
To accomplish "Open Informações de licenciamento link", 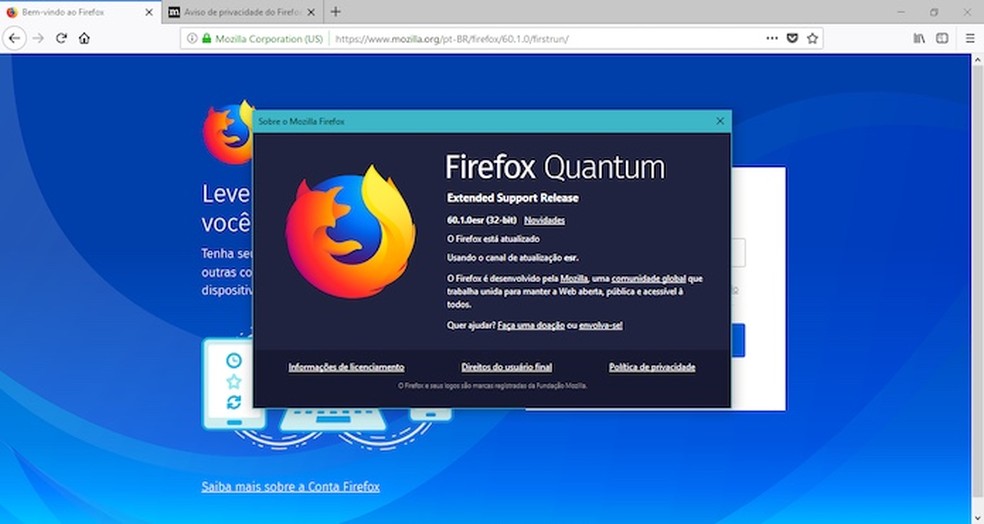I will pos(346,367).
